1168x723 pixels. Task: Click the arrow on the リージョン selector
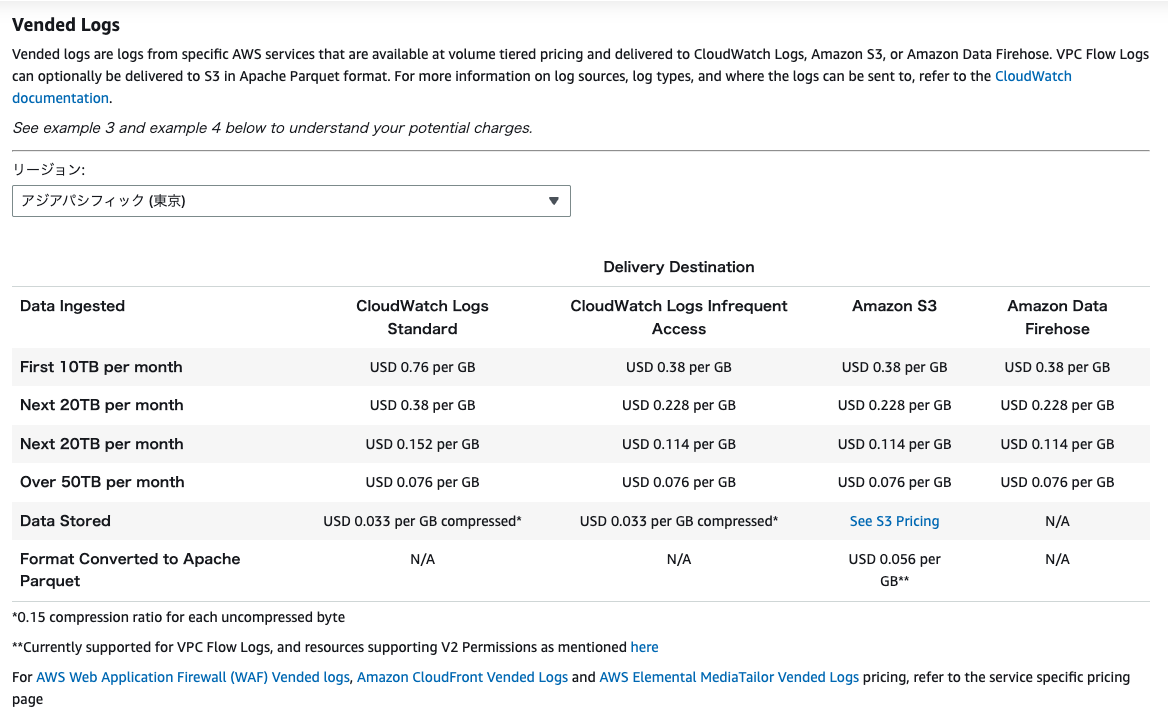pos(554,201)
